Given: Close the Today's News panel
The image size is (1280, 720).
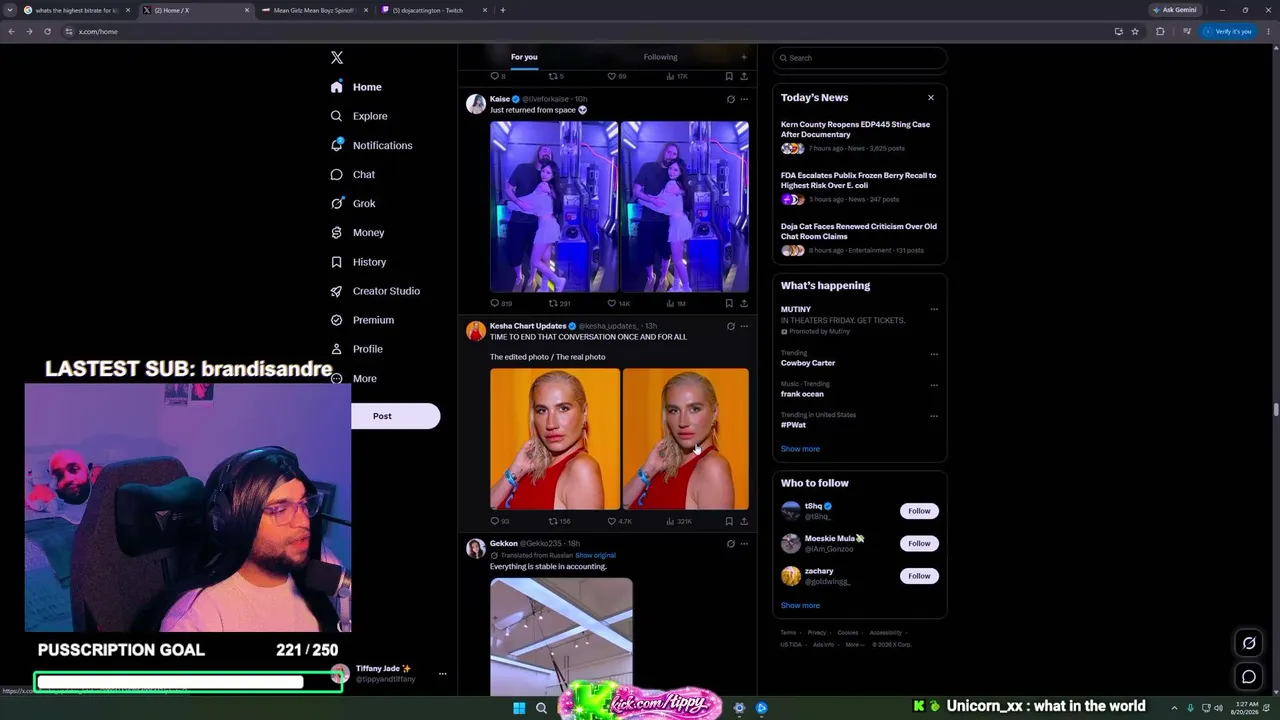Looking at the screenshot, I should tap(931, 98).
